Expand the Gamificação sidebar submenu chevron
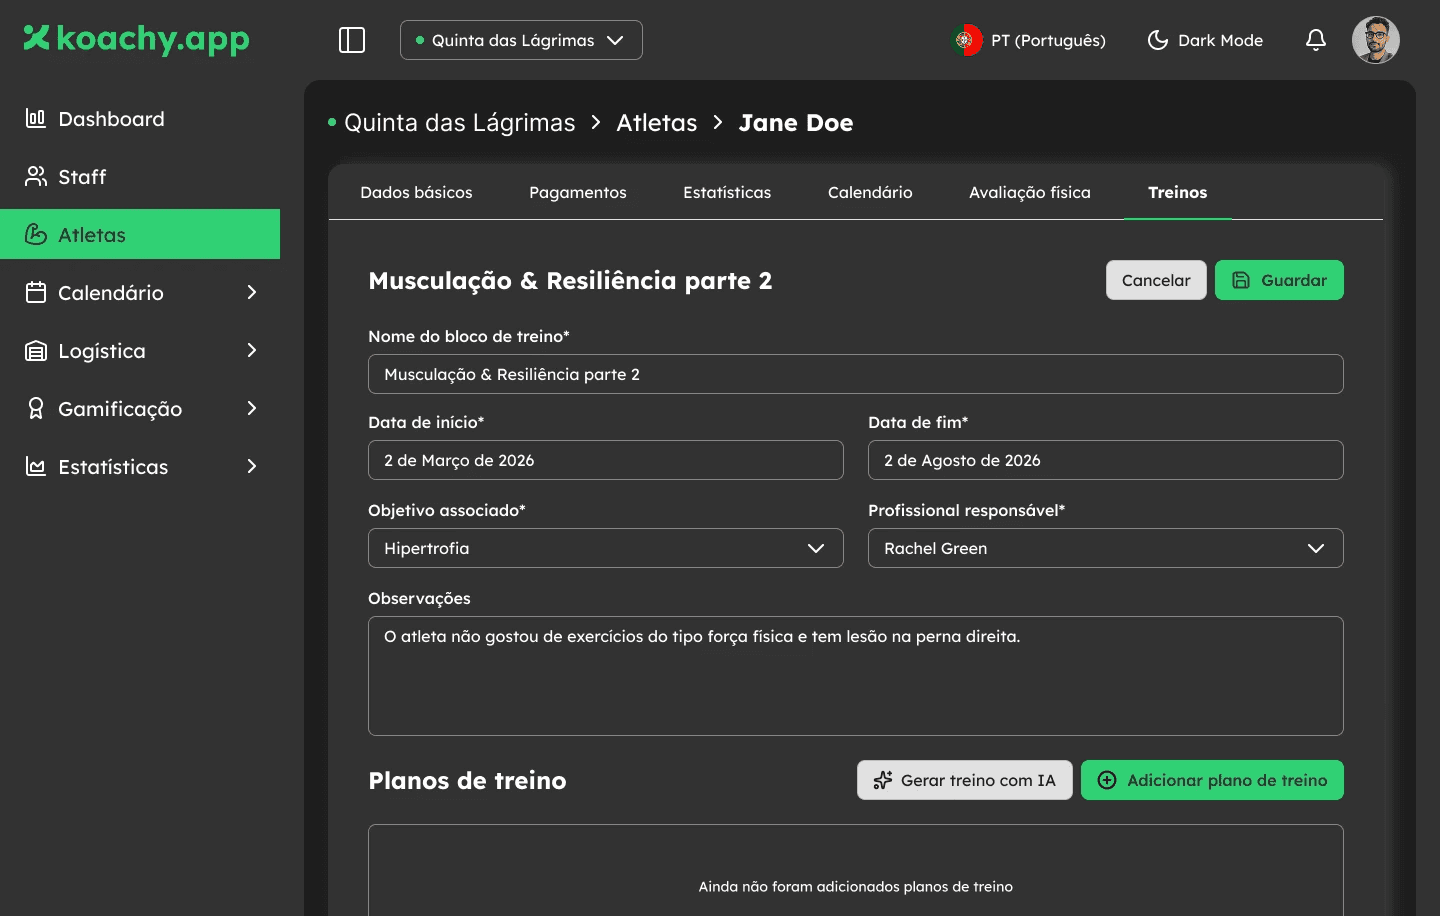This screenshot has width=1440, height=916. (x=252, y=409)
